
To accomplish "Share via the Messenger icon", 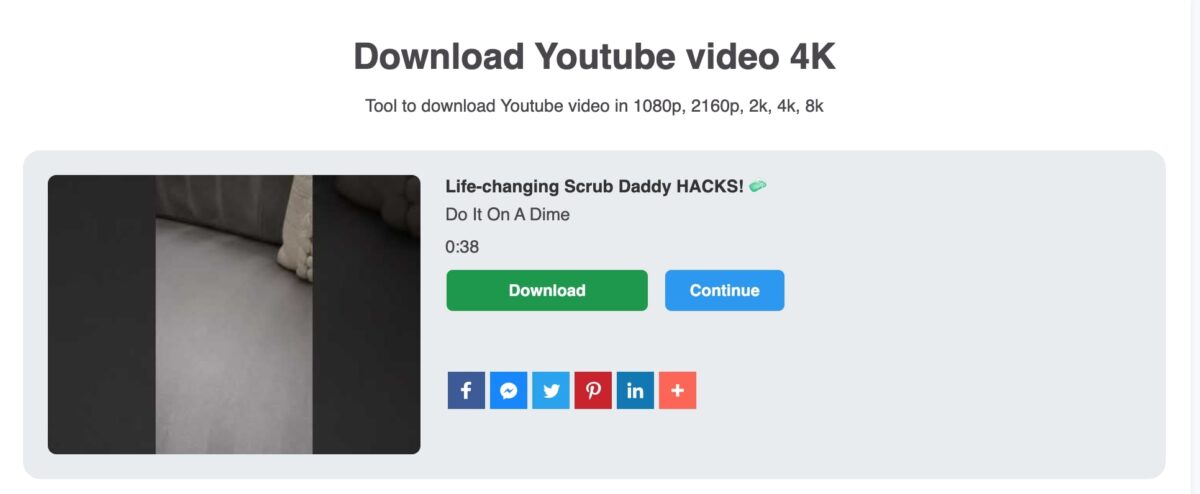I will click(x=508, y=391).
